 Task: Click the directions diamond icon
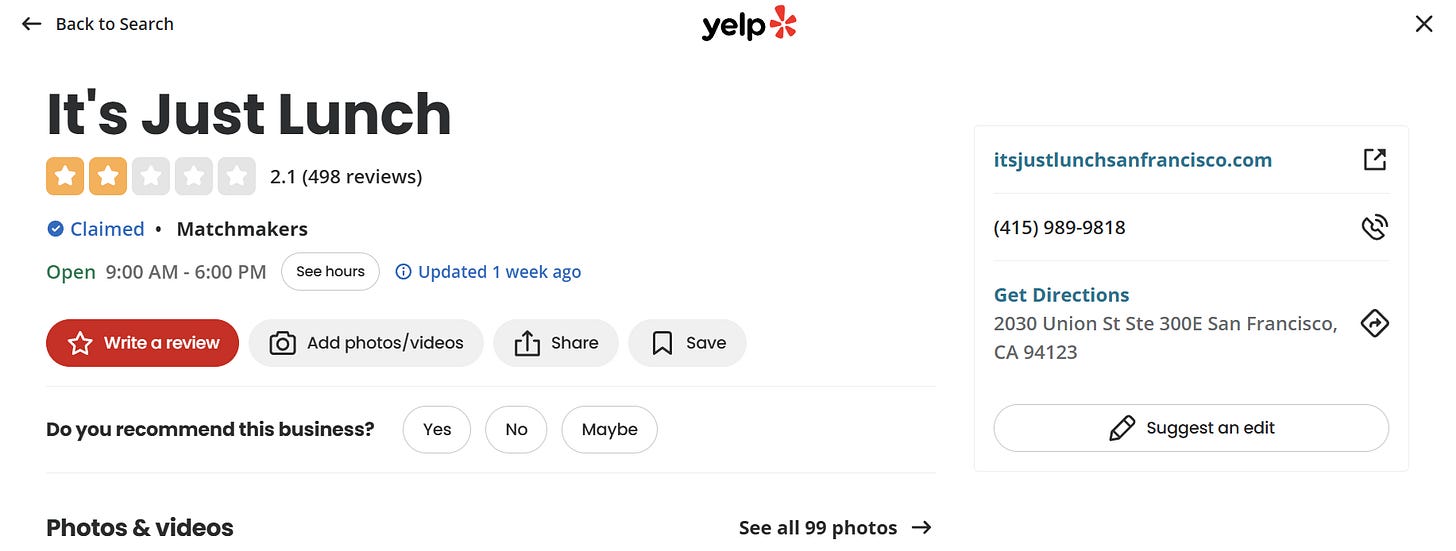point(1375,323)
